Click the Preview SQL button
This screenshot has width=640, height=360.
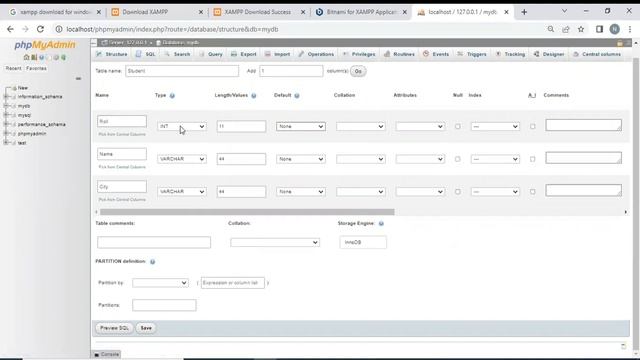[114, 328]
